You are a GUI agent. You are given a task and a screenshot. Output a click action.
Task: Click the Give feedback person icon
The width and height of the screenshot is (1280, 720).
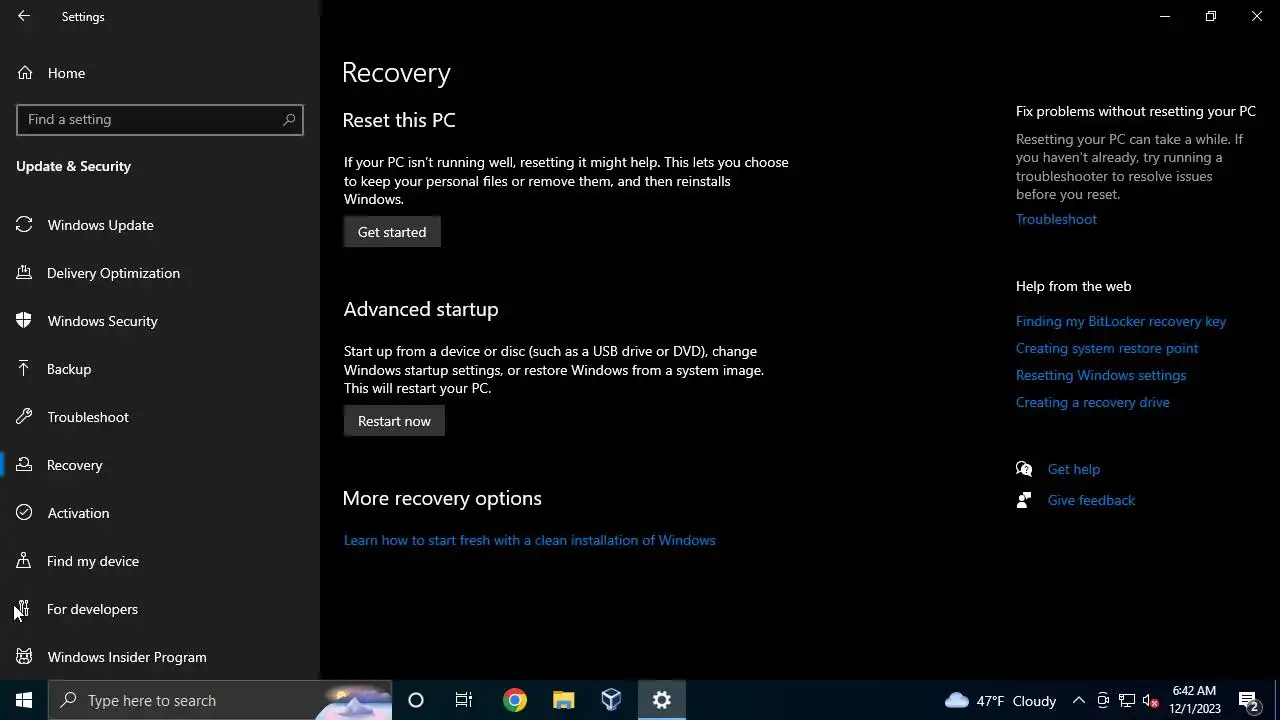(1024, 500)
